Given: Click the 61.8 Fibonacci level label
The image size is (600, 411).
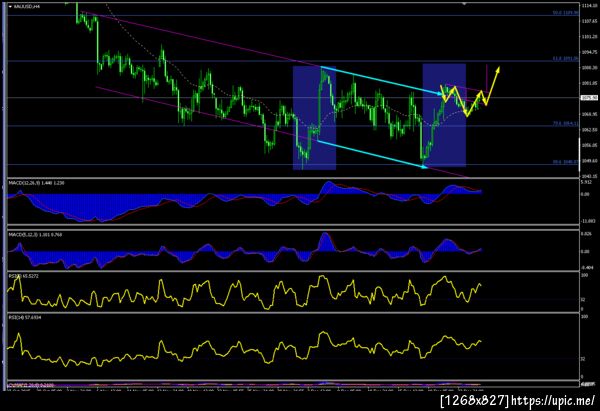Looking at the screenshot, I should (566, 59).
